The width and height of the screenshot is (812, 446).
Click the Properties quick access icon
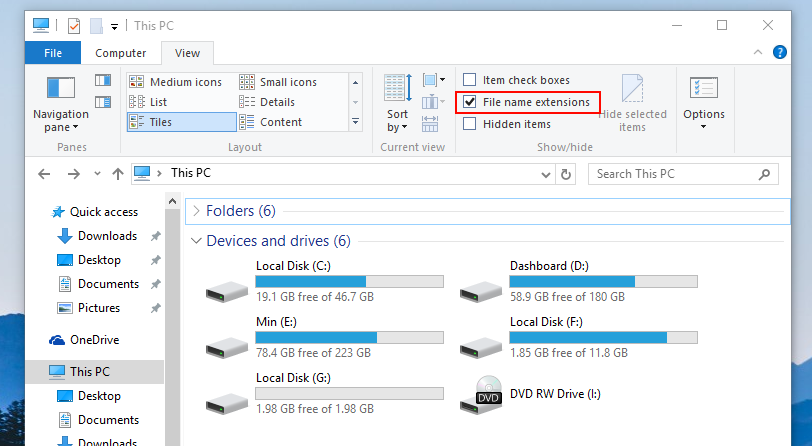(74, 25)
